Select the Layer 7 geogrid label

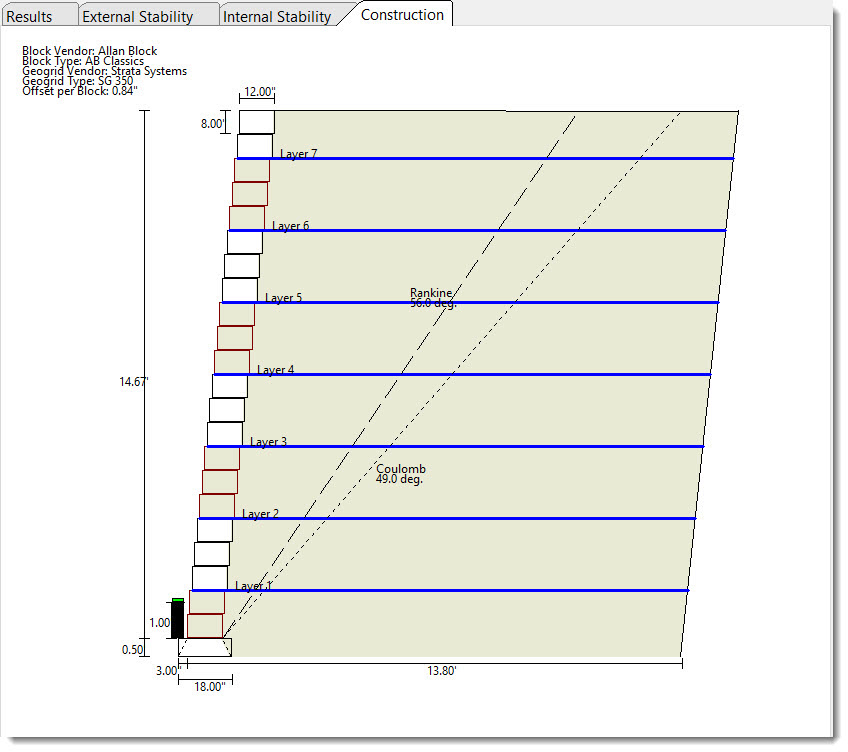click(x=298, y=154)
